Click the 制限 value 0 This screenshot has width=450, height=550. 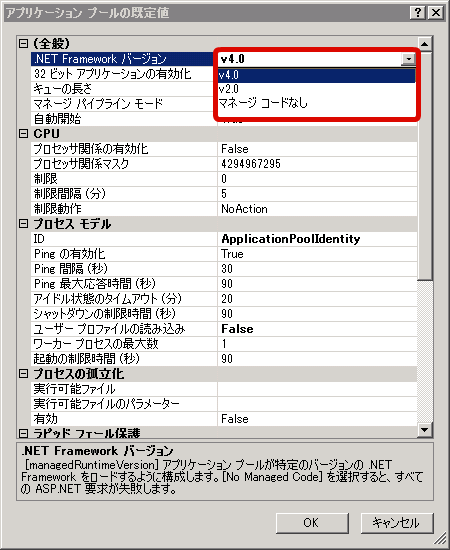click(x=224, y=179)
